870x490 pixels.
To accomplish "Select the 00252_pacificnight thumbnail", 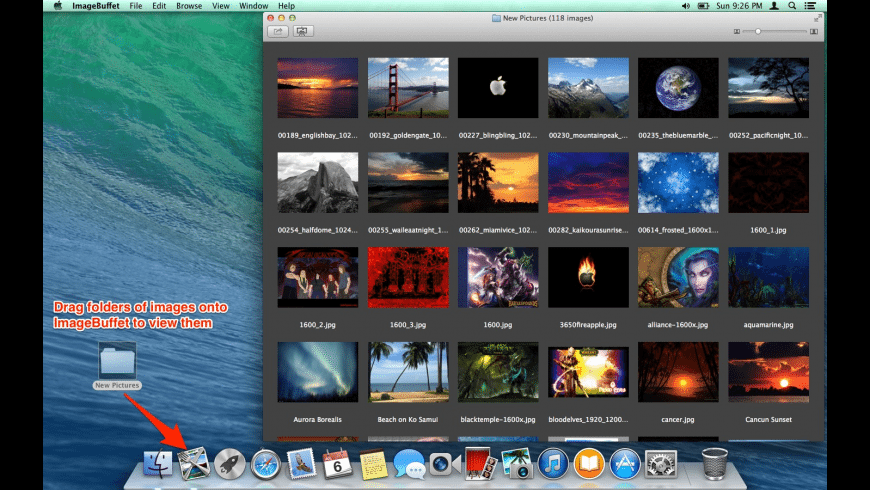I will click(768, 88).
